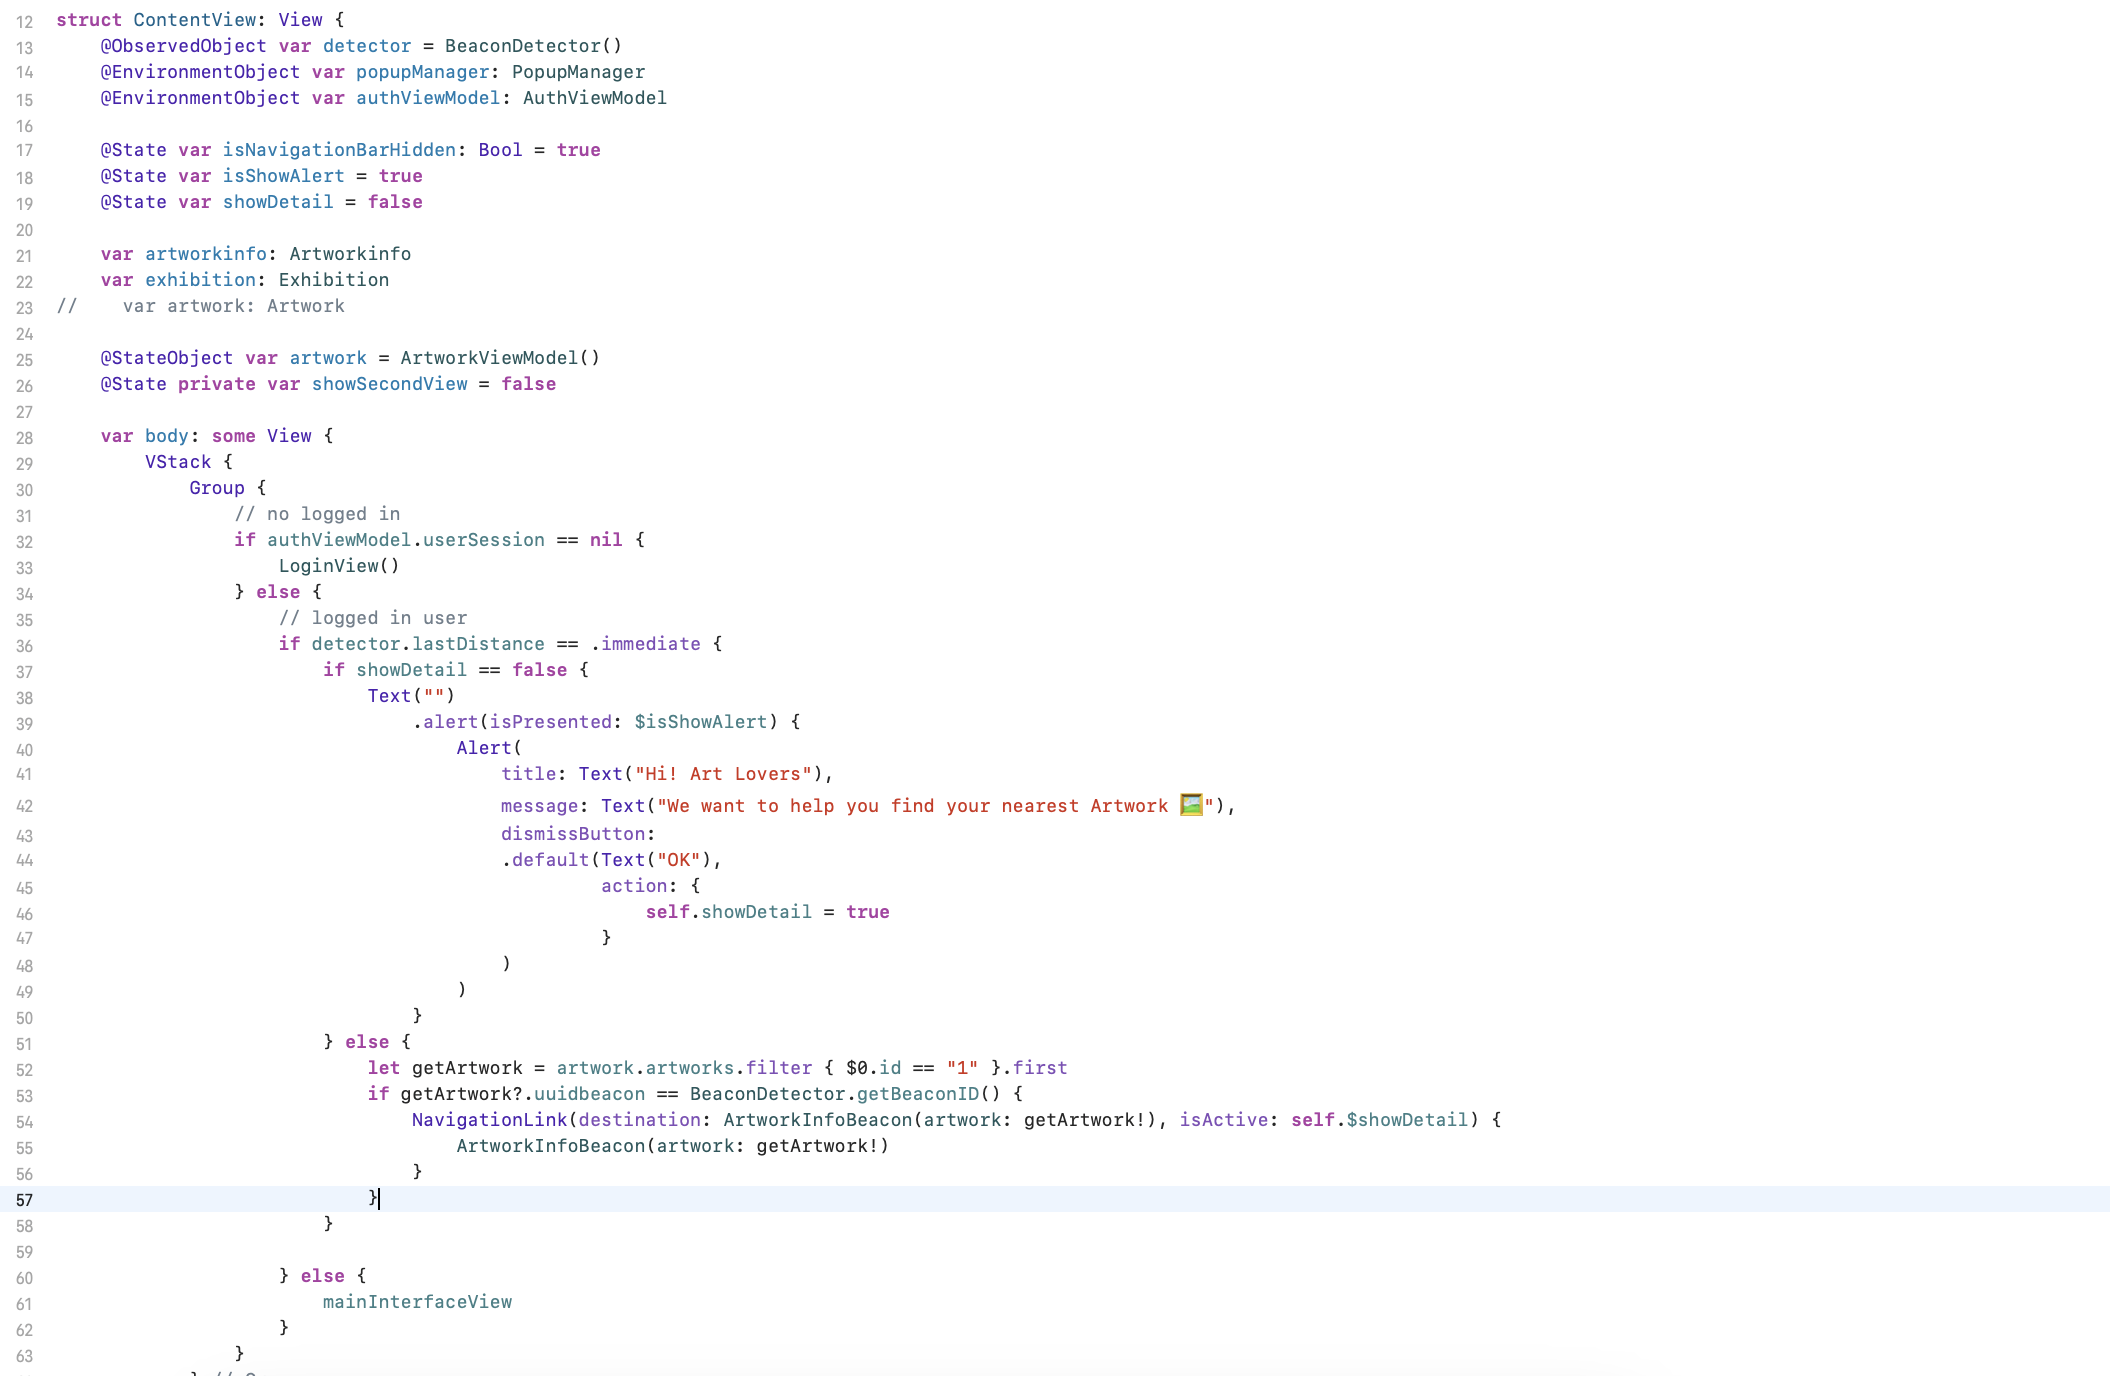Click the mainInterfaceView identifier
Image resolution: width=2110 pixels, height=1376 pixels.
pyautogui.click(x=417, y=1302)
